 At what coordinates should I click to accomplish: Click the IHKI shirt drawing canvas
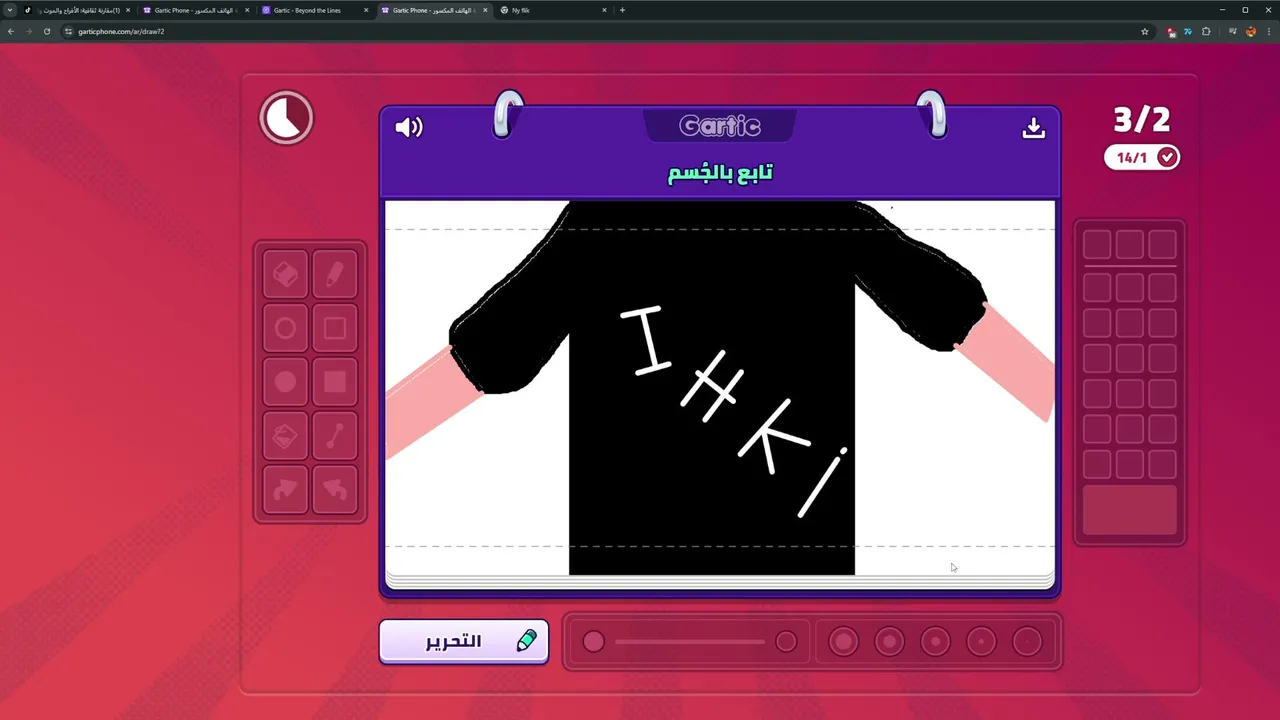pos(720,388)
